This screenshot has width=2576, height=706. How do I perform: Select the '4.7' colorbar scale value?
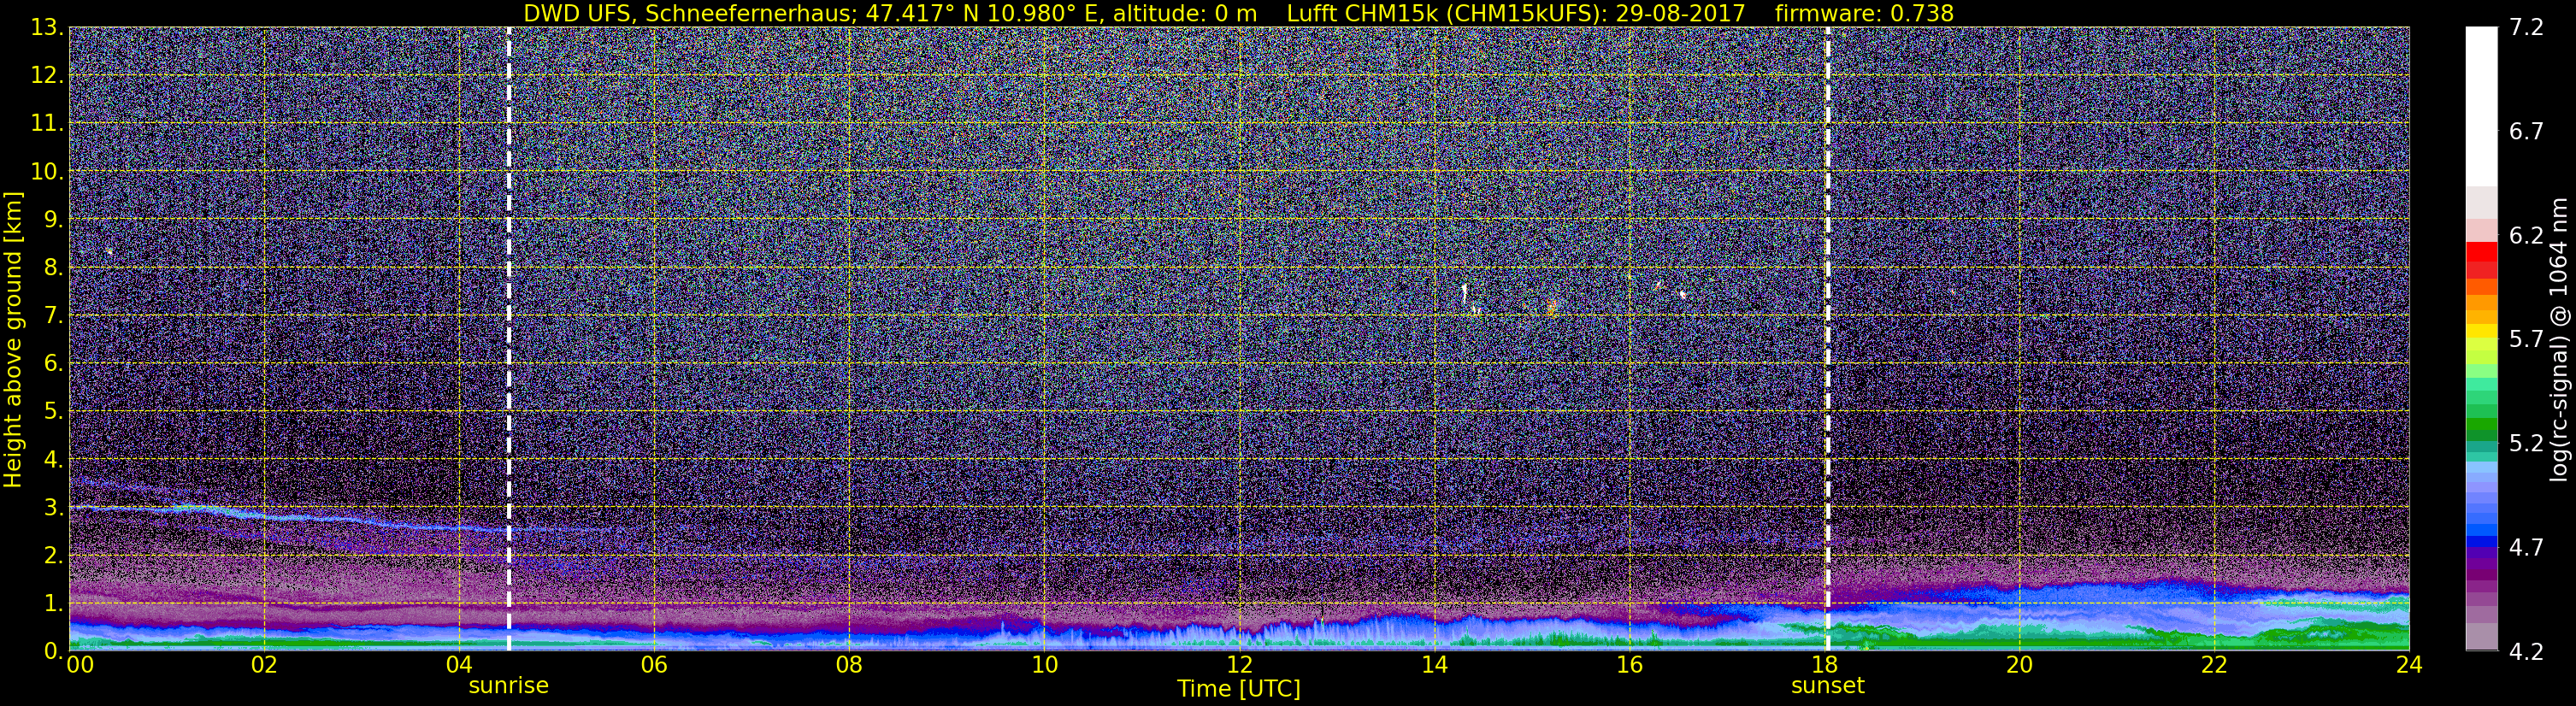2526,548
